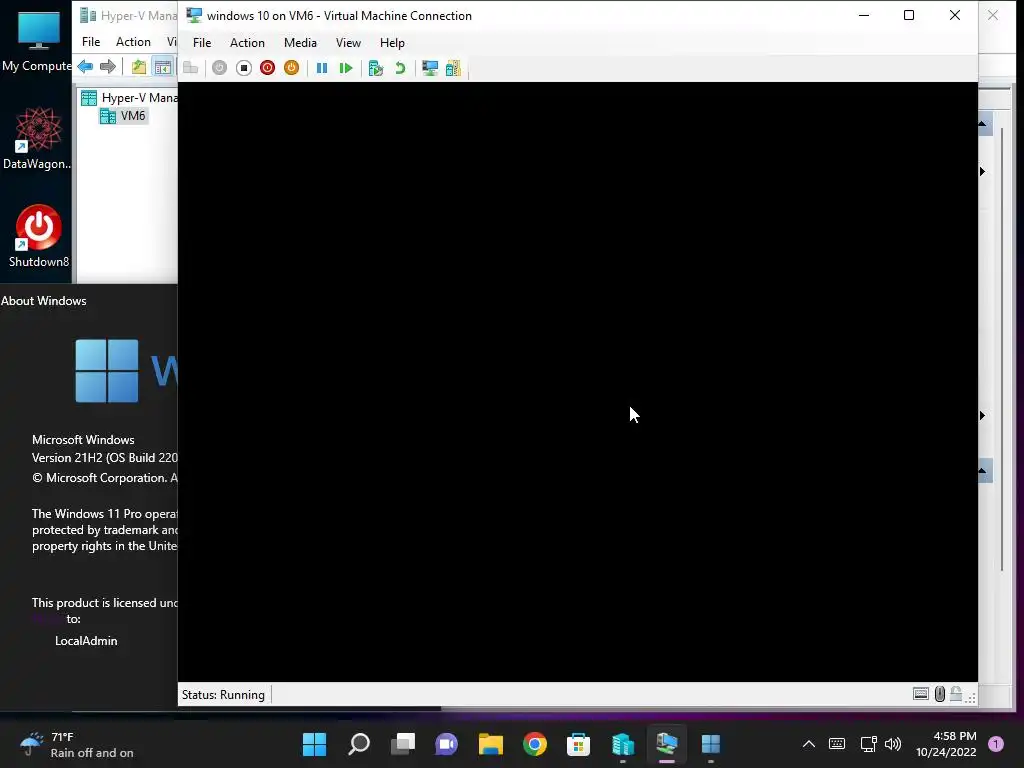Open the weather widget showing 71°F

77,744
